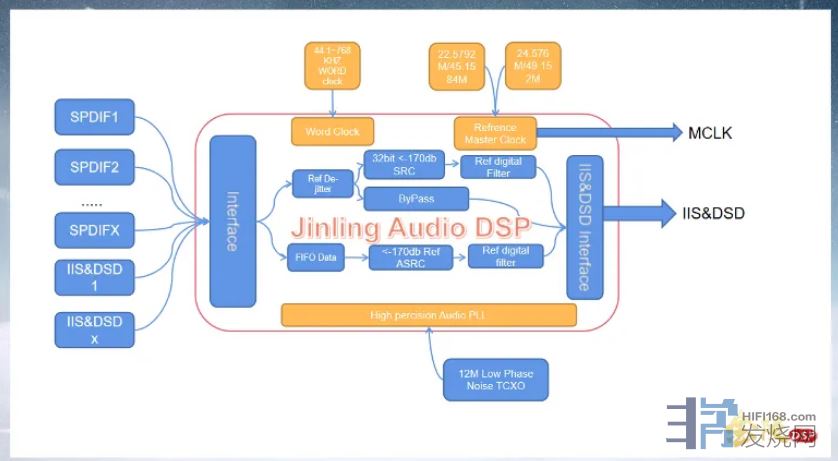Image resolution: width=838 pixels, height=461 pixels.
Task: Select the vertical Interface block on left
Action: [x=233, y=221]
